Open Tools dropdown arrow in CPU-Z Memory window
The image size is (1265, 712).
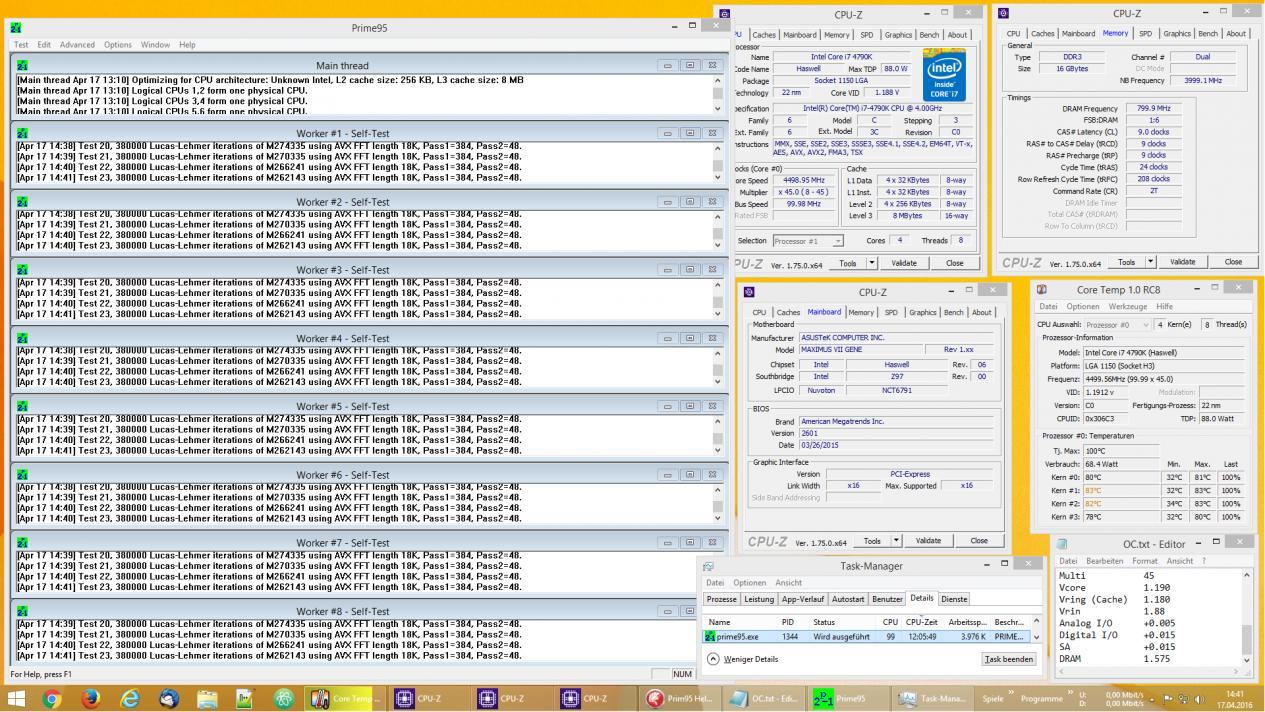(1150, 262)
